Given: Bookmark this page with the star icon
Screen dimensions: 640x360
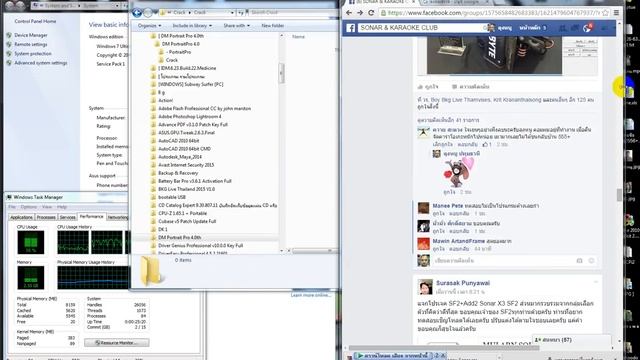Looking at the screenshot, I should (605, 13).
